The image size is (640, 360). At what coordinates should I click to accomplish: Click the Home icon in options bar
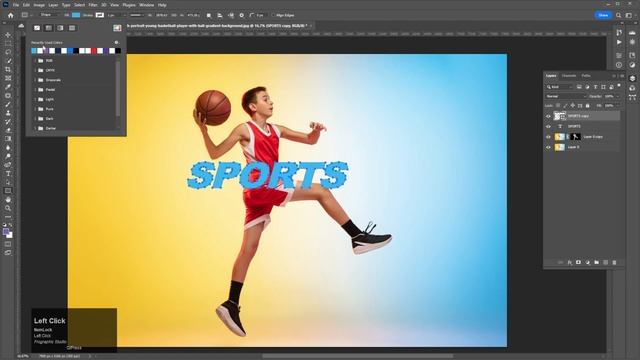pyautogui.click(x=11, y=15)
